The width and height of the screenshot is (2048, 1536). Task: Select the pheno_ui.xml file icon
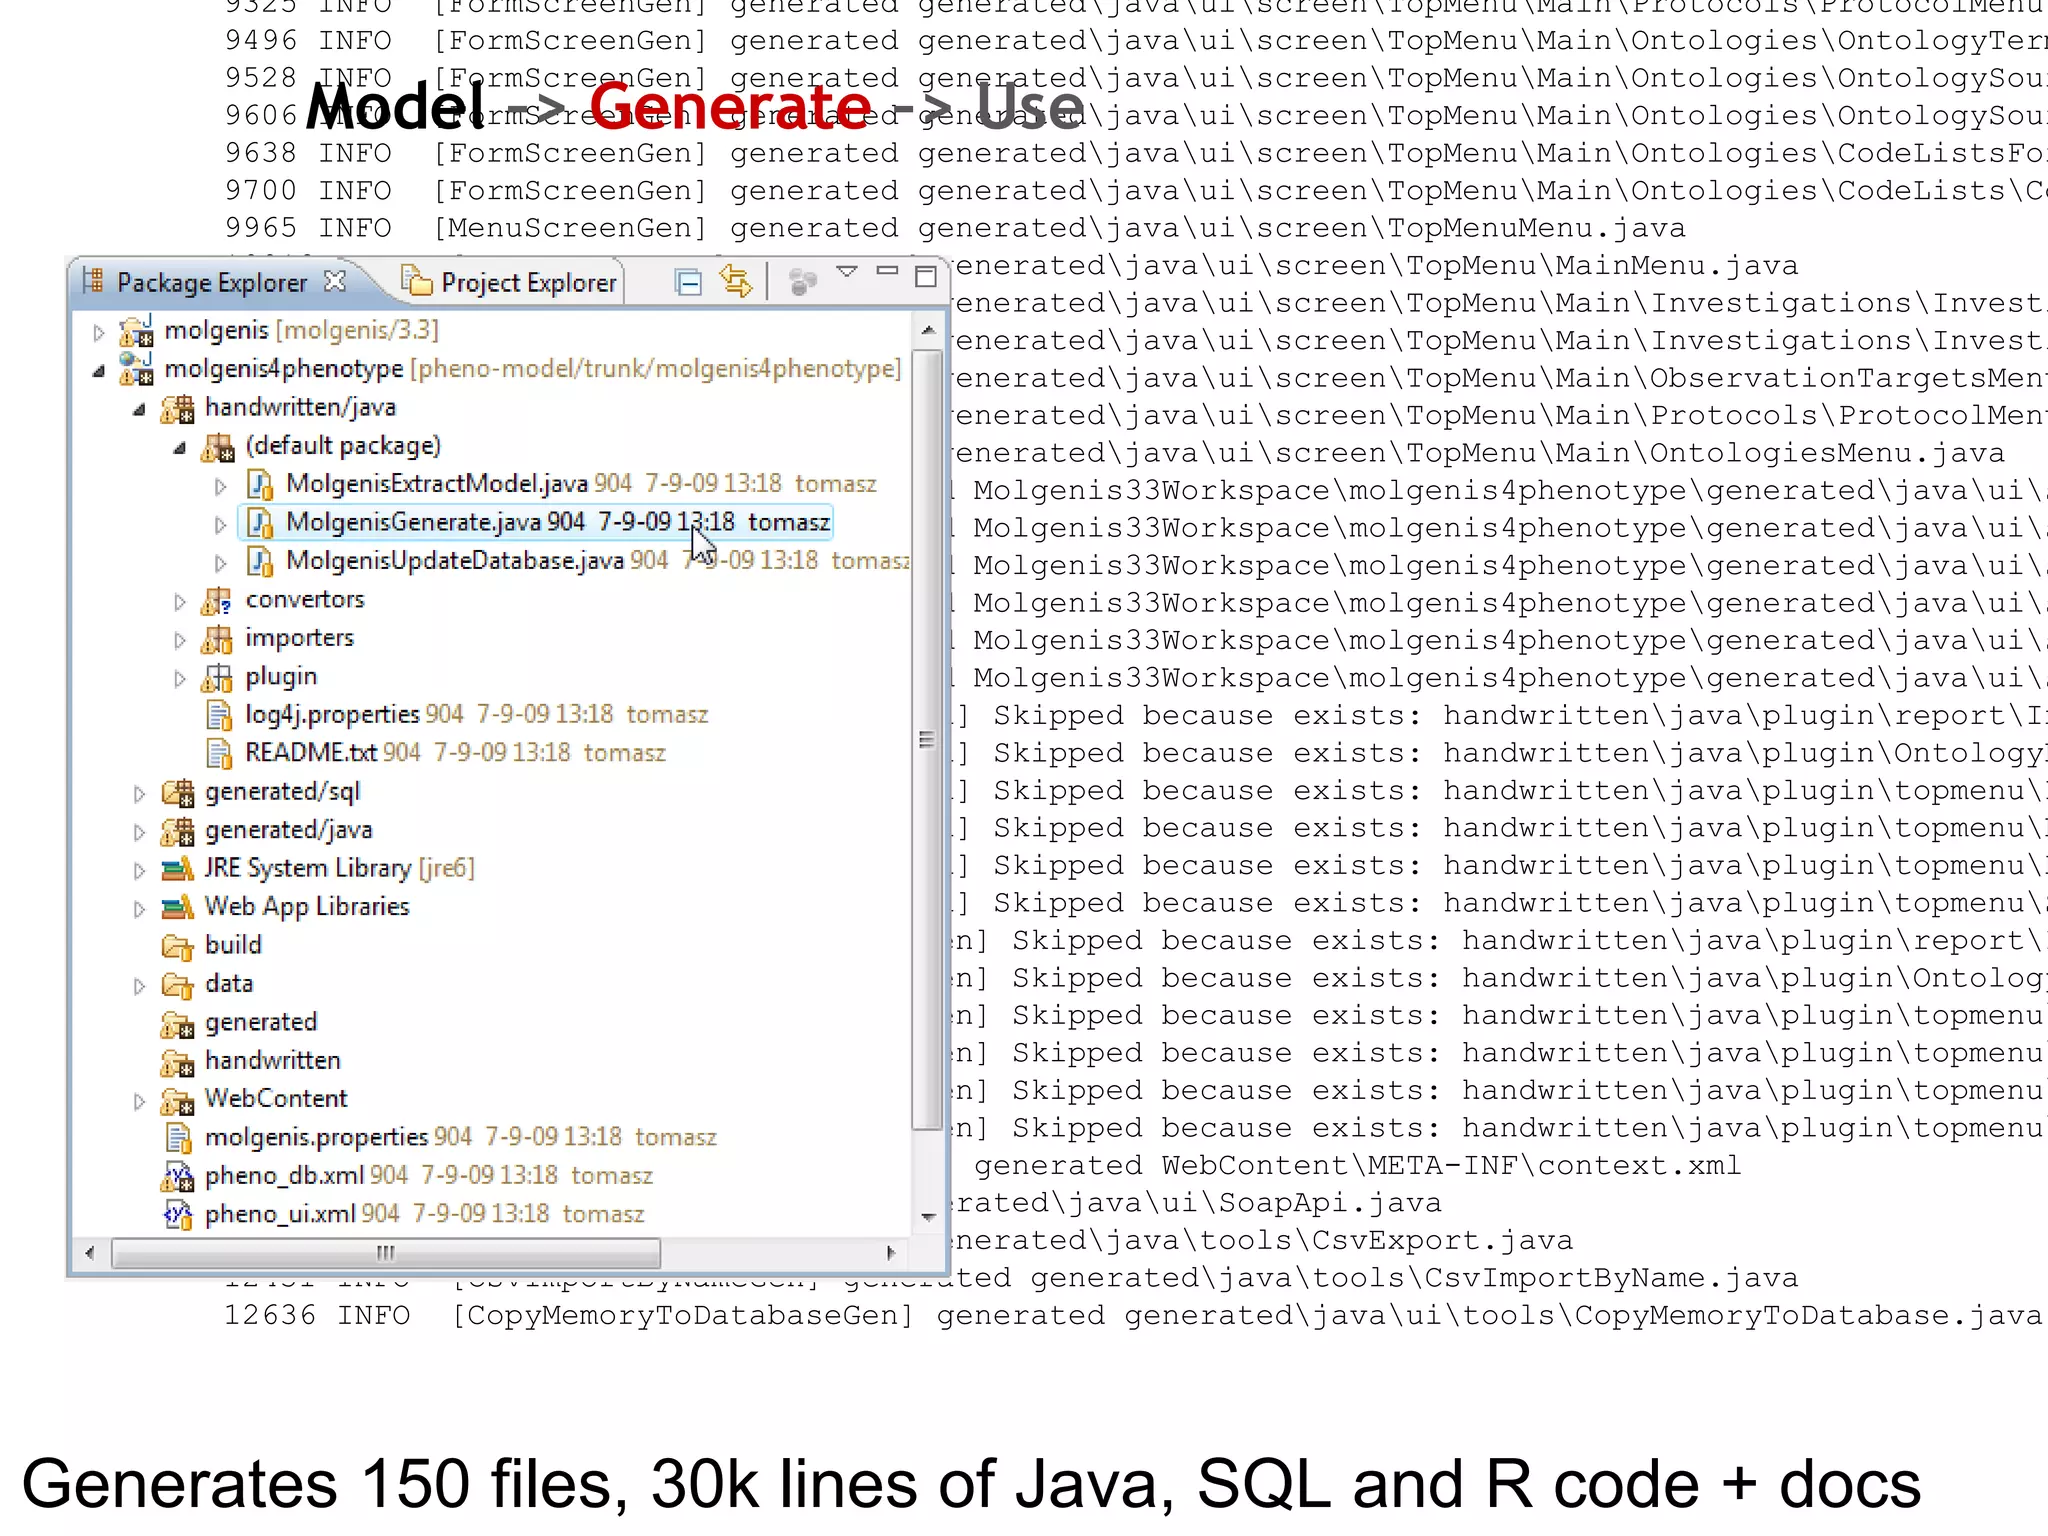(177, 1215)
